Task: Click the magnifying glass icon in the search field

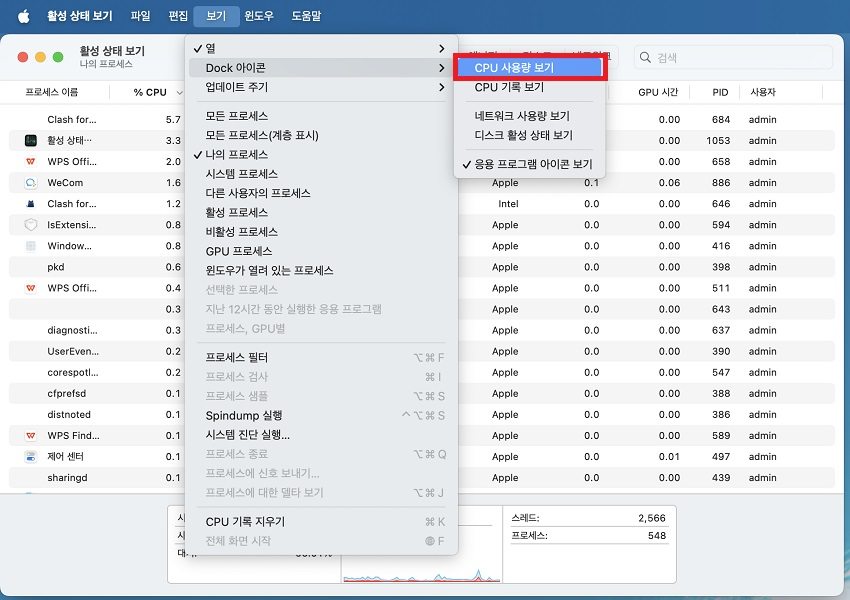Action: click(648, 57)
